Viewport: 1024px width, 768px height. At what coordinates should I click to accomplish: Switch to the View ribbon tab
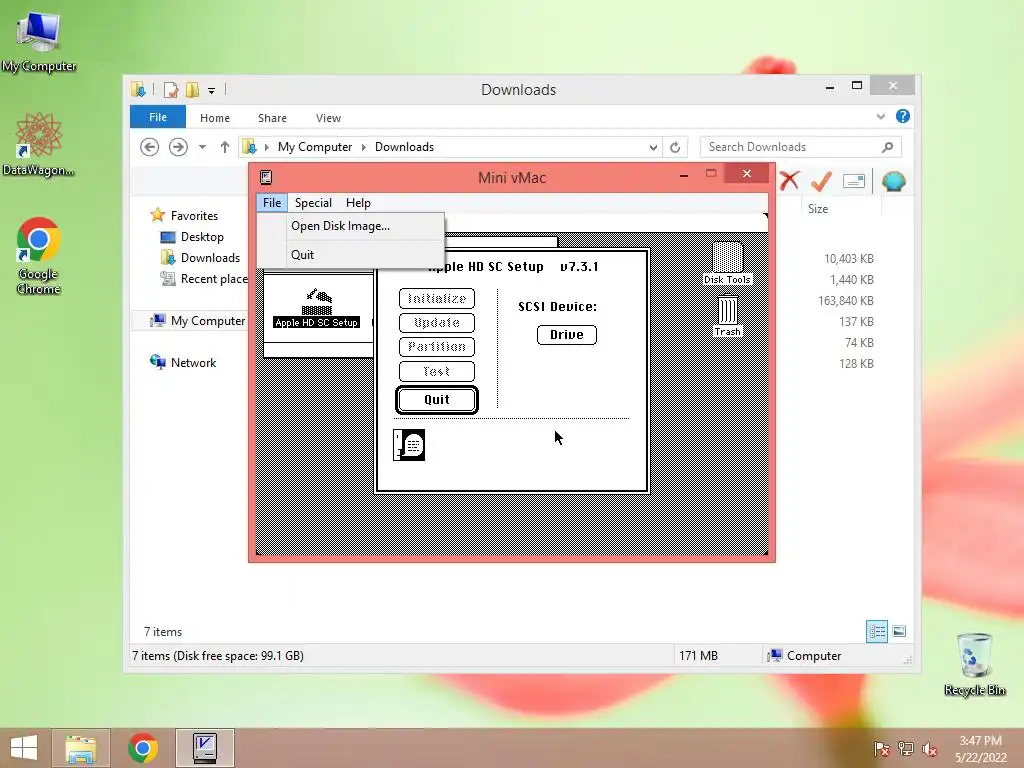[328, 118]
